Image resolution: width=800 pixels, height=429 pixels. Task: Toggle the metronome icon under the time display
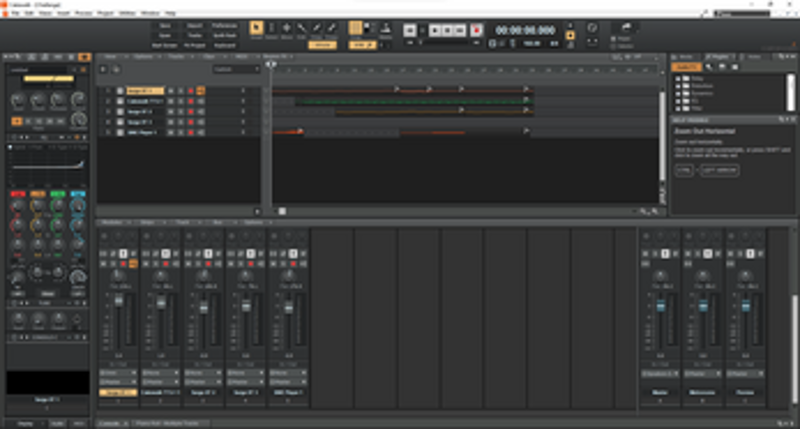[x=513, y=44]
